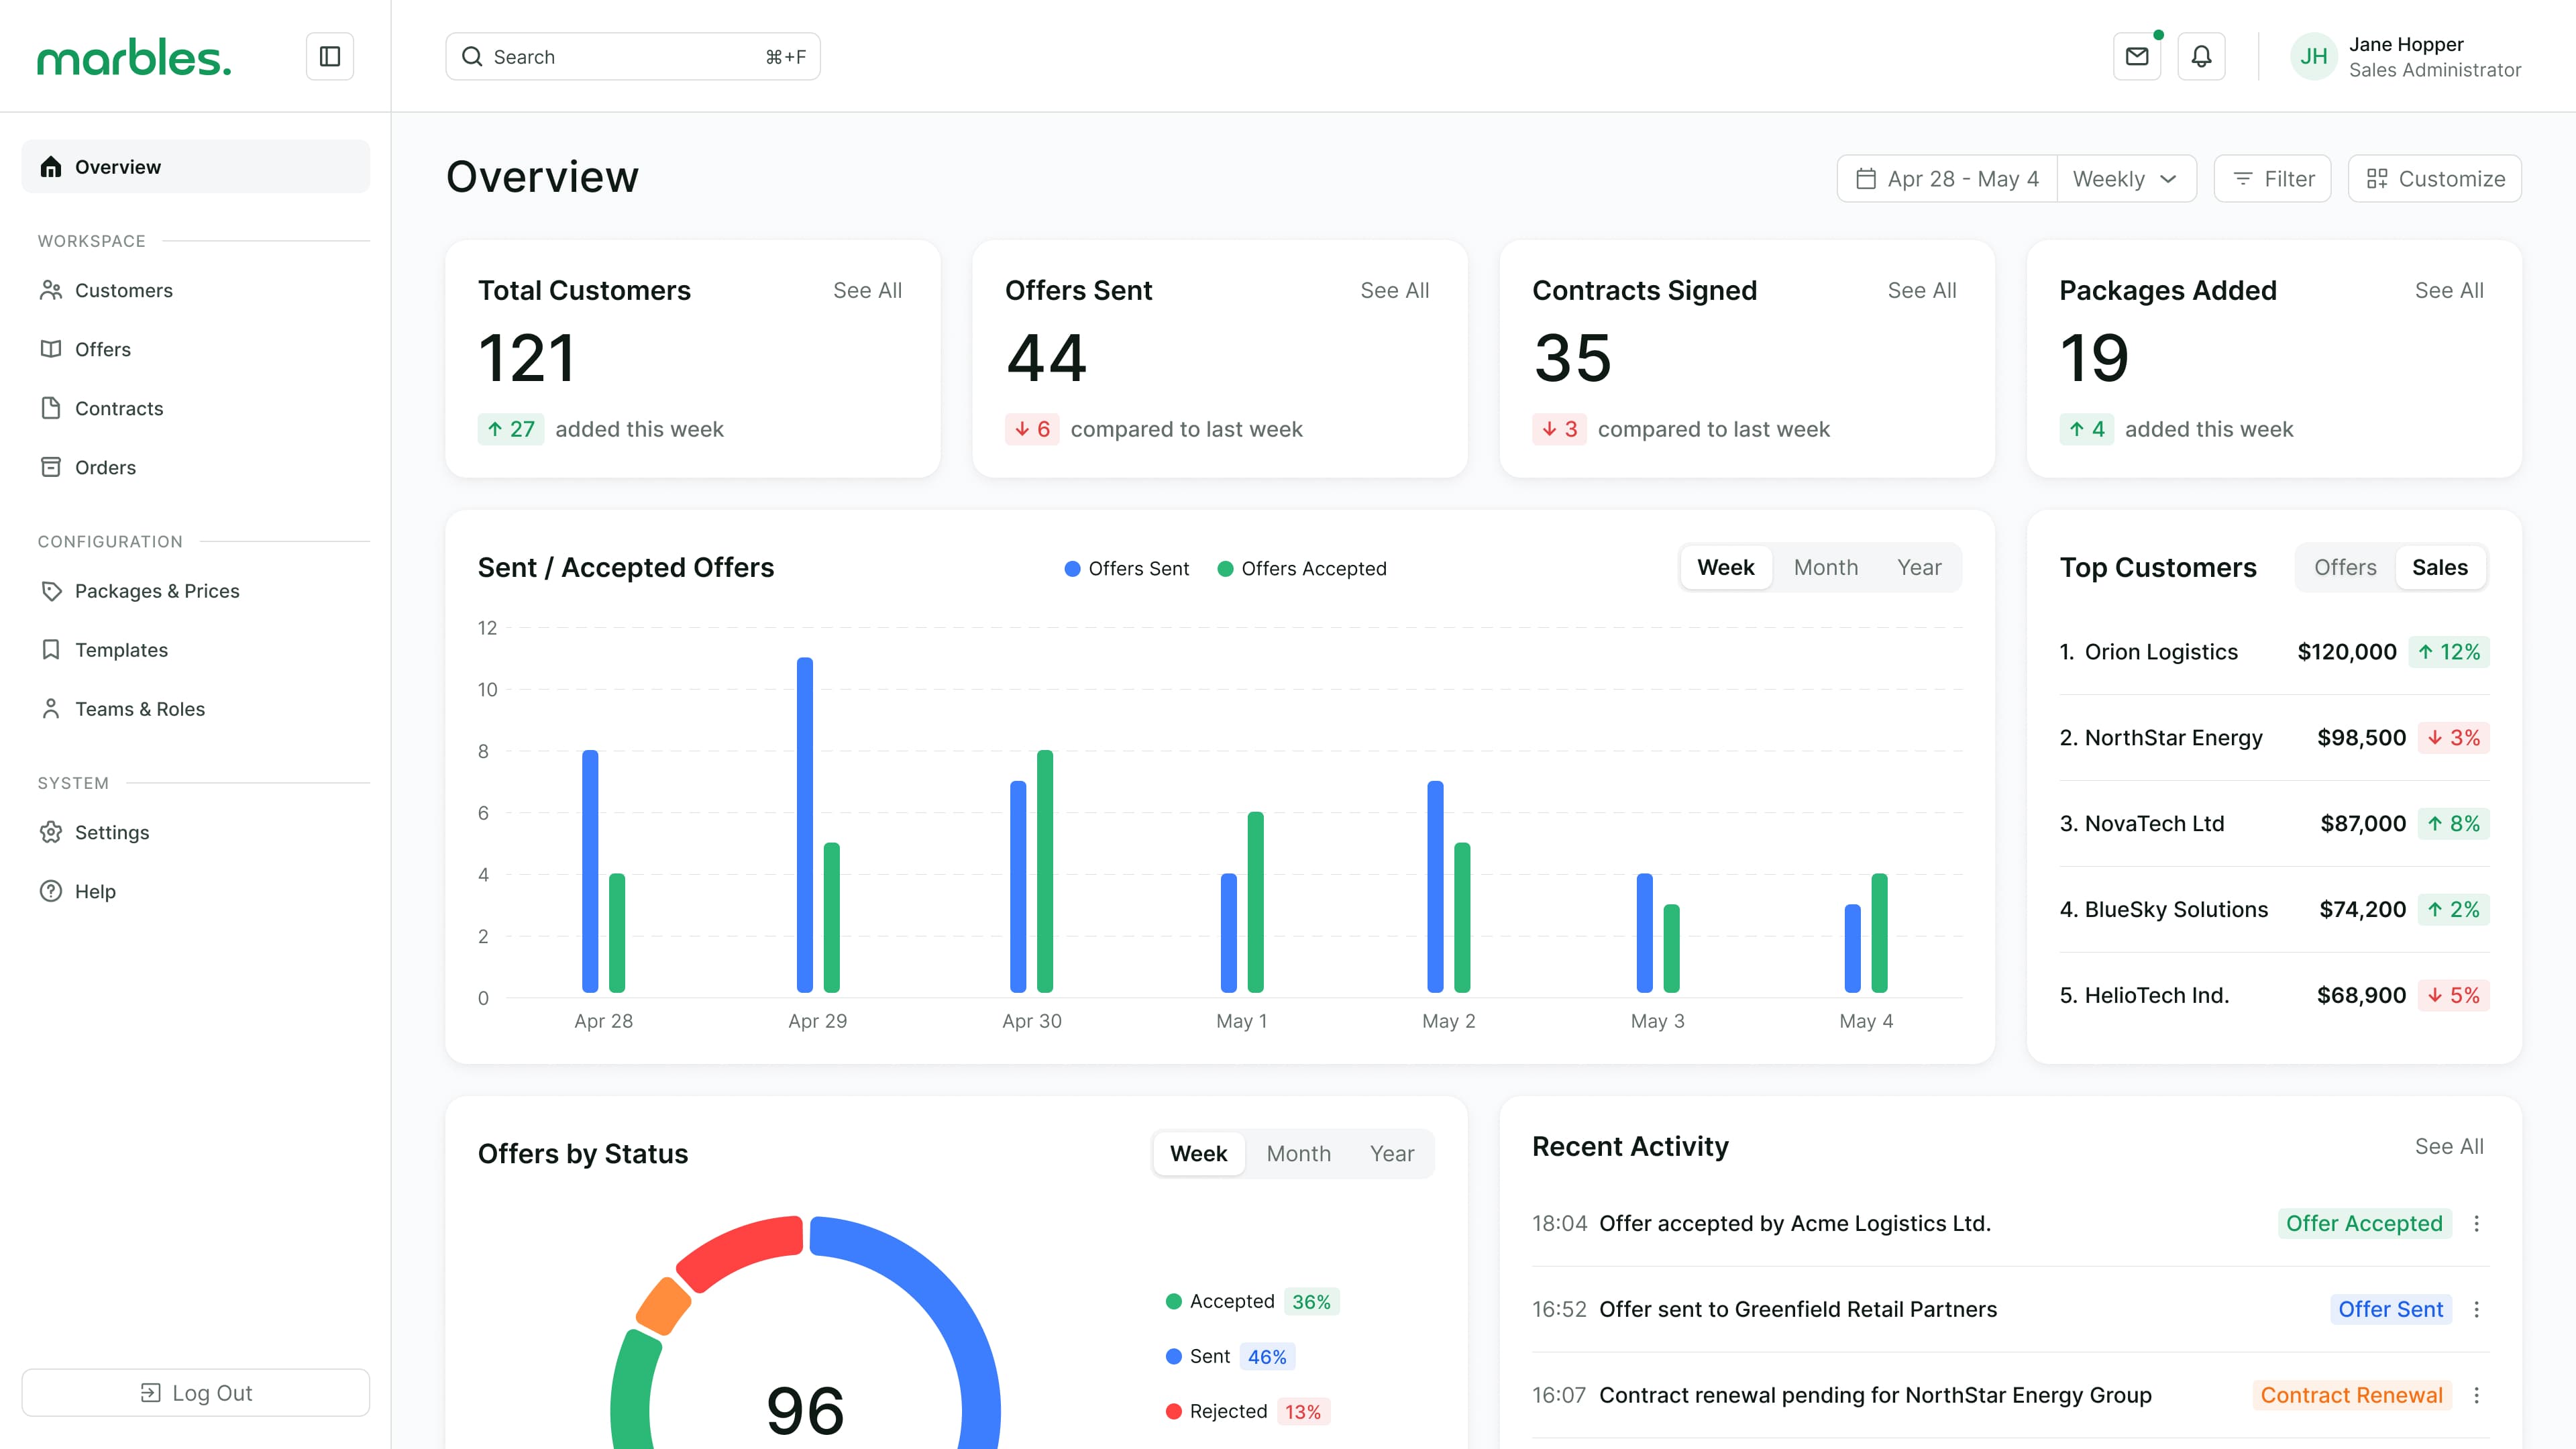Click the search magnifier icon

[472, 56]
